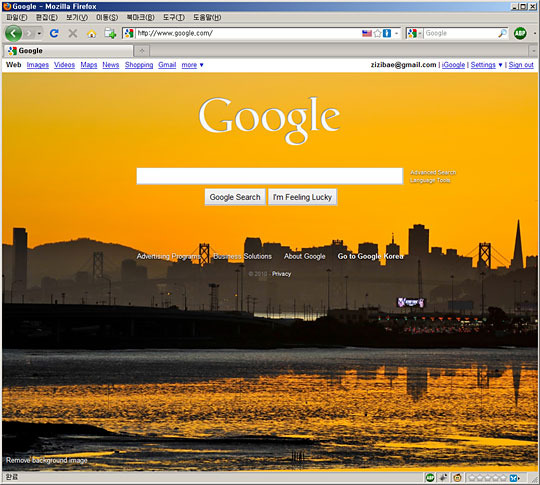Click the main Google search input box

coord(270,176)
